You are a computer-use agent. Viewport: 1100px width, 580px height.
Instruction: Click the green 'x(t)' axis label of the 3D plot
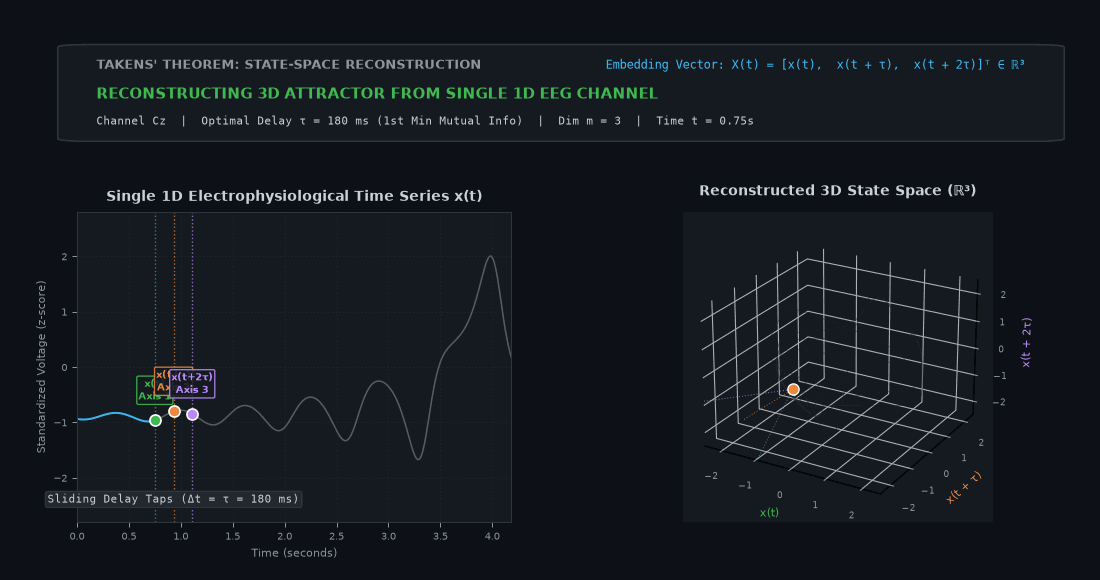click(x=769, y=513)
